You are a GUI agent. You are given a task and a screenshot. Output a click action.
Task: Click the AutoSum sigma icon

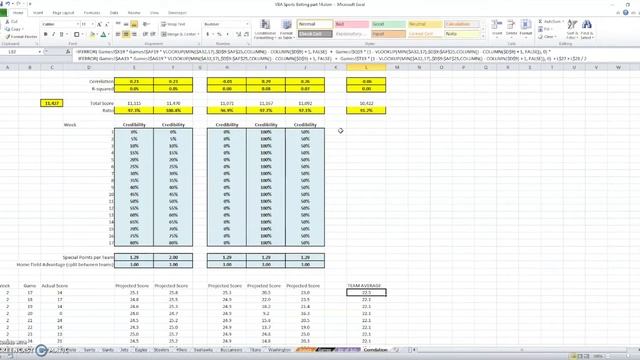coord(540,21)
